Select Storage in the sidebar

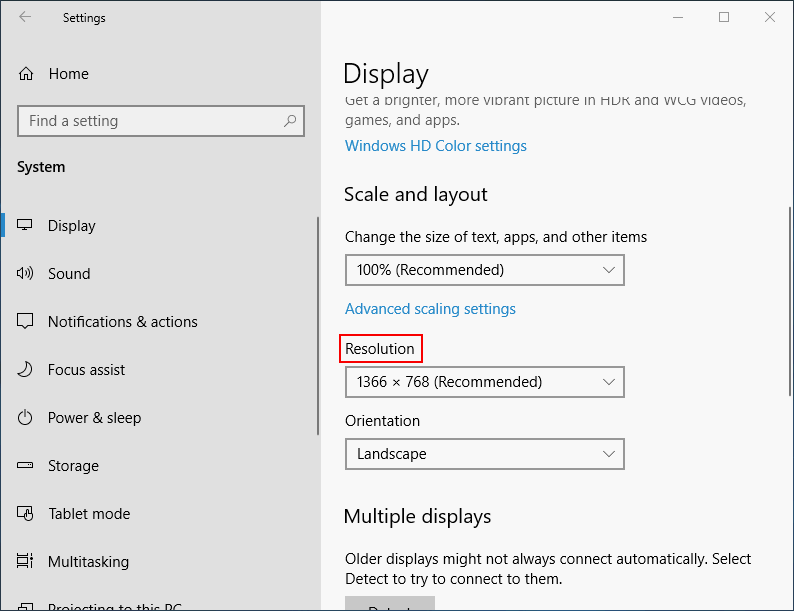[73, 466]
